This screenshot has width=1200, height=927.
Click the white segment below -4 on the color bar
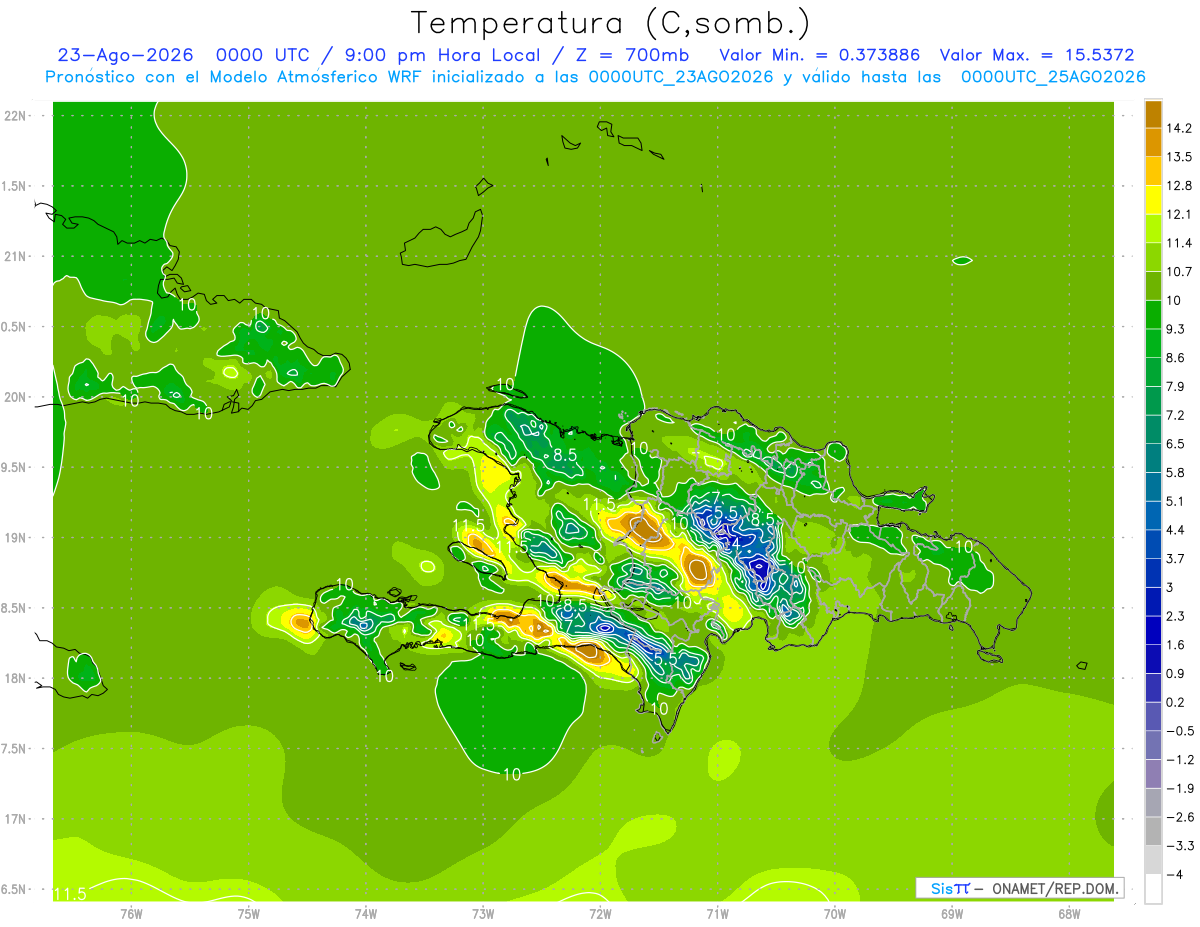(x=1153, y=889)
